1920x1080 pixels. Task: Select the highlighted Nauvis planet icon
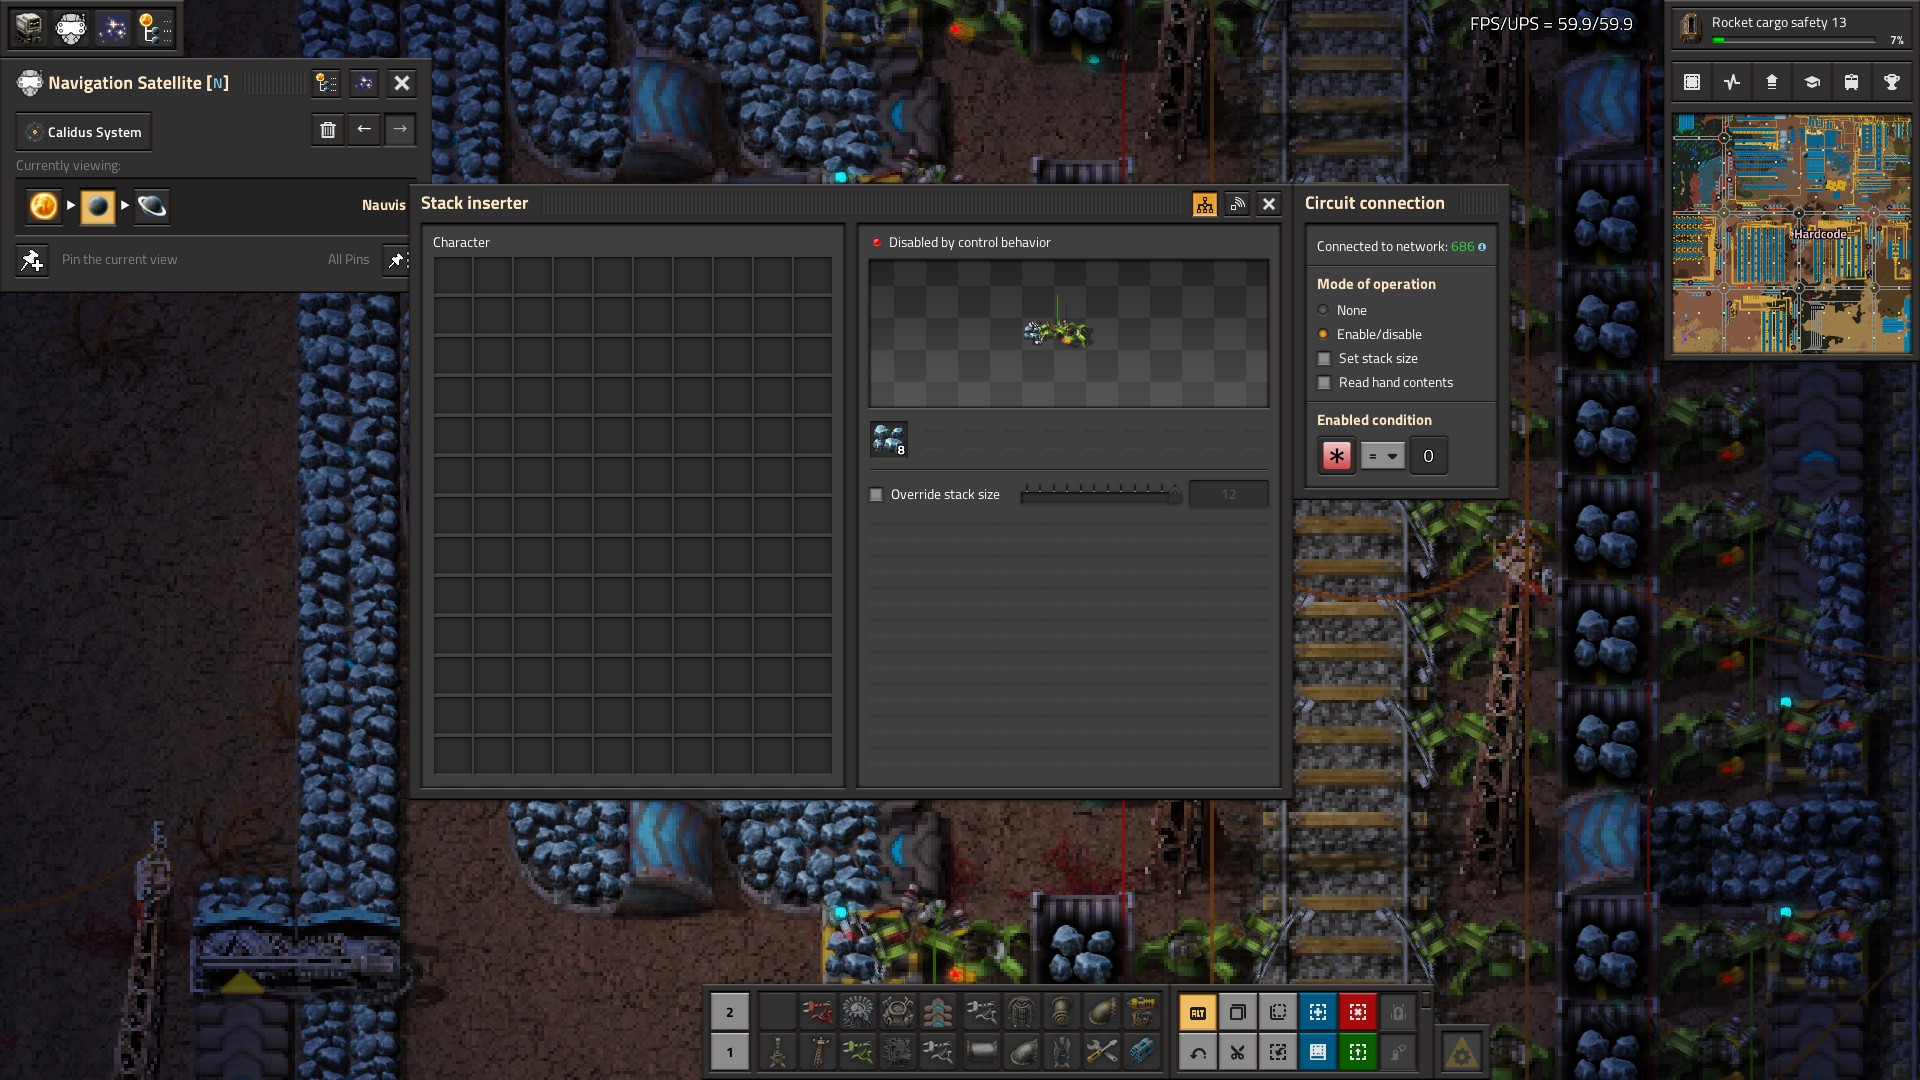98,206
